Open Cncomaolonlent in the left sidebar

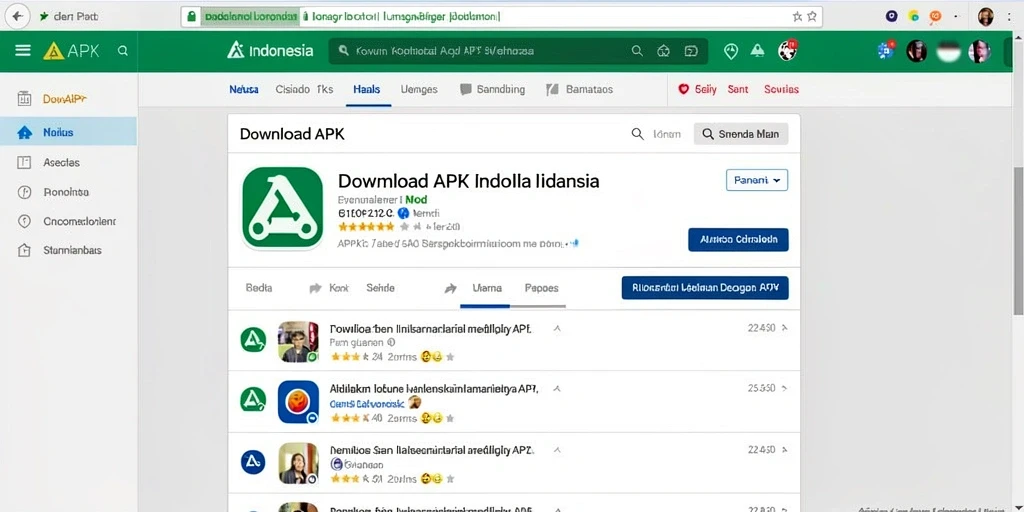tap(69, 221)
